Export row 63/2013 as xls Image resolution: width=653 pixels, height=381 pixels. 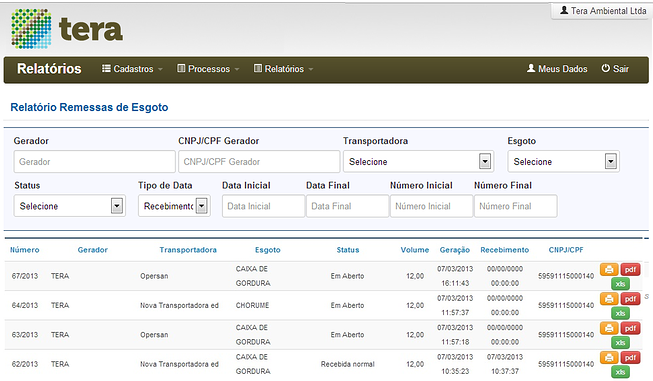coord(620,343)
